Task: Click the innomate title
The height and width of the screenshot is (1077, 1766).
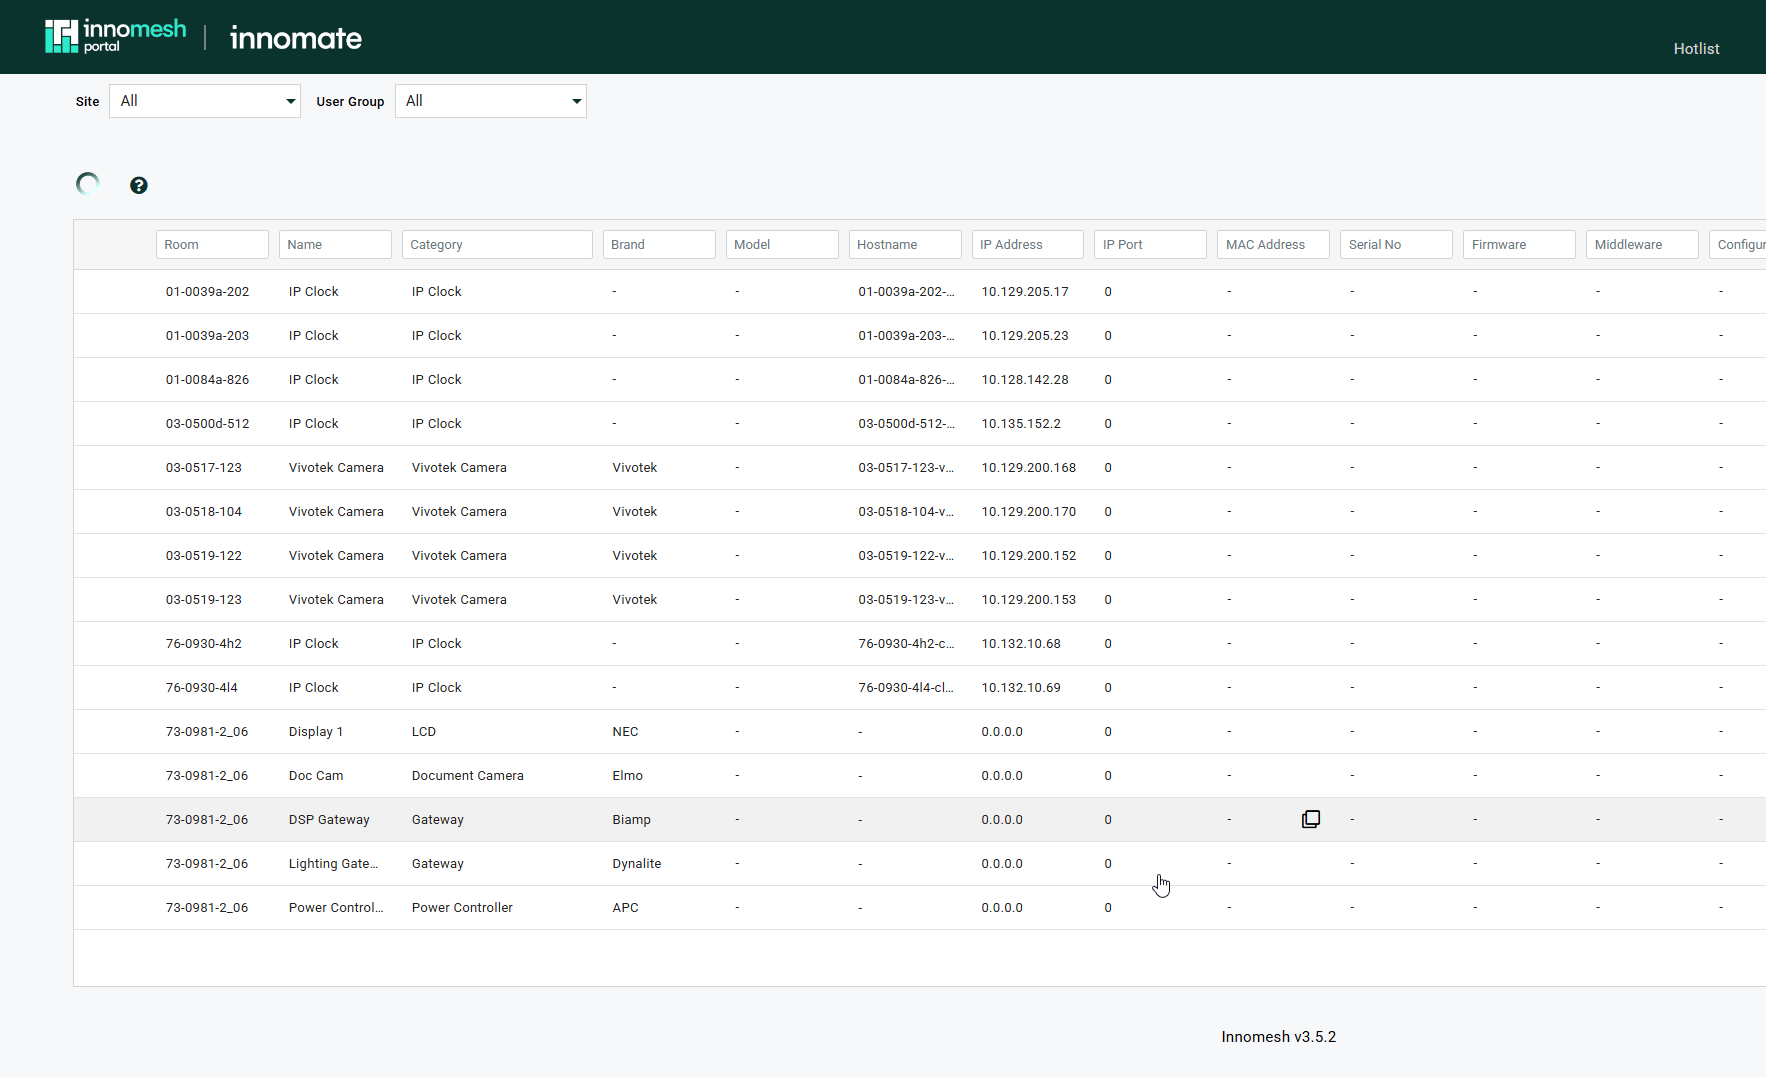Action: click(x=296, y=38)
